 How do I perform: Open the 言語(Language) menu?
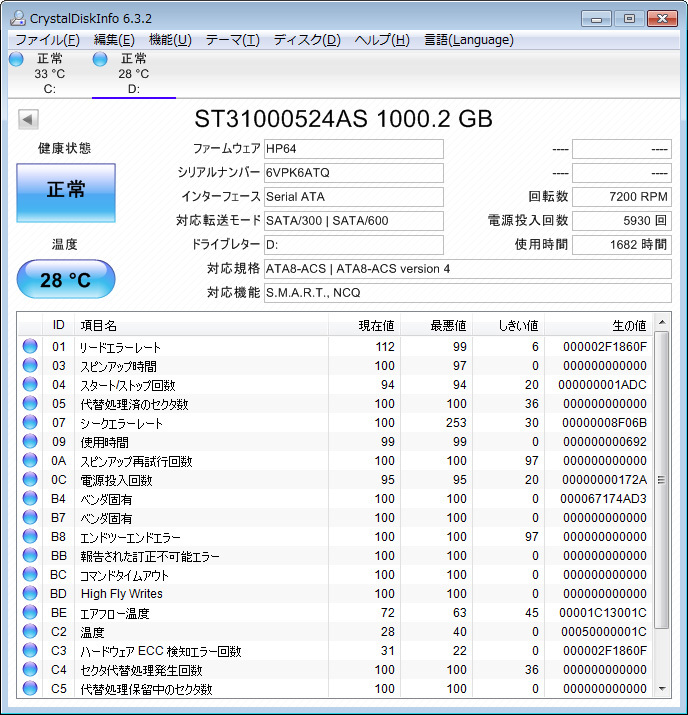(469, 40)
